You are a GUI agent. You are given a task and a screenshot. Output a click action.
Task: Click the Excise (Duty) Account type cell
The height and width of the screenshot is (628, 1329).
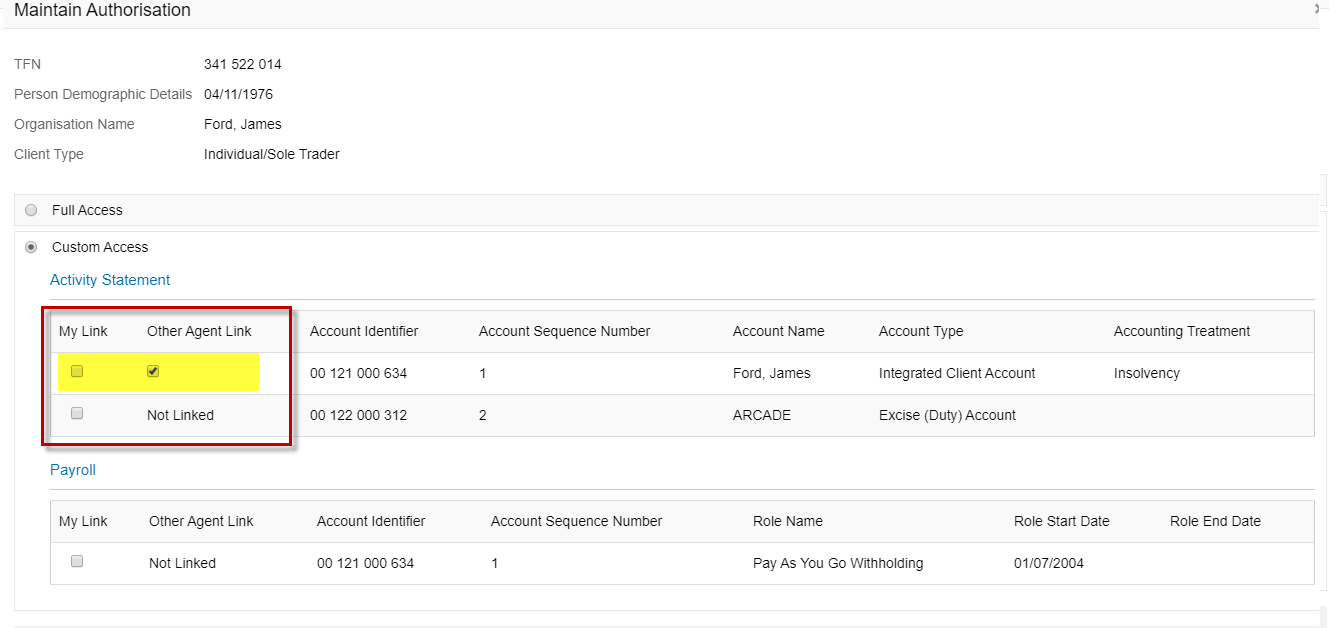pos(946,415)
